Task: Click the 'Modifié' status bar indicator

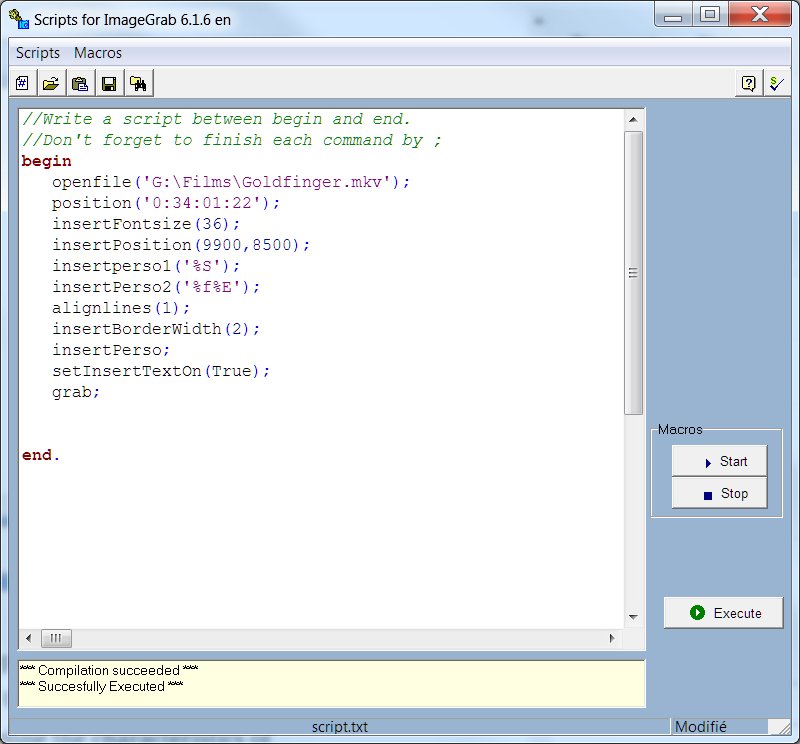Action: tap(701, 727)
